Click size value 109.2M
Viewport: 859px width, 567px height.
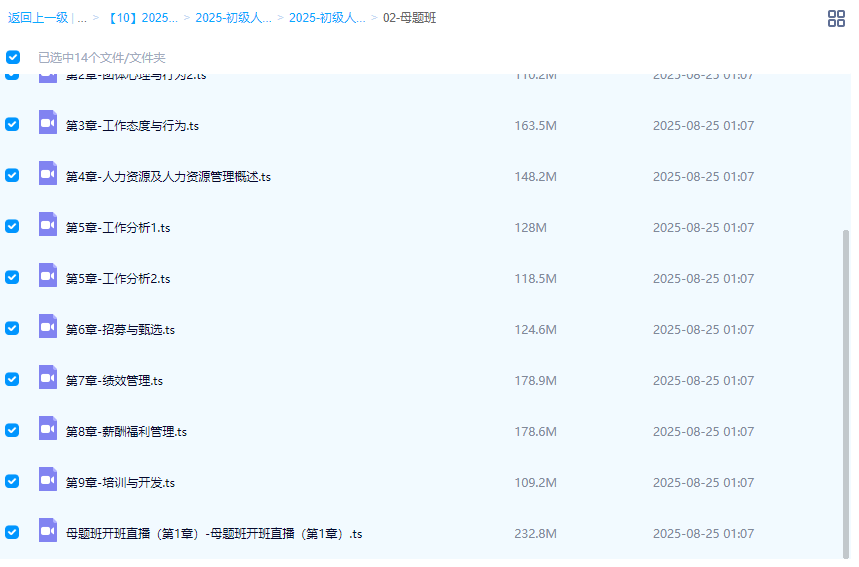tap(535, 482)
